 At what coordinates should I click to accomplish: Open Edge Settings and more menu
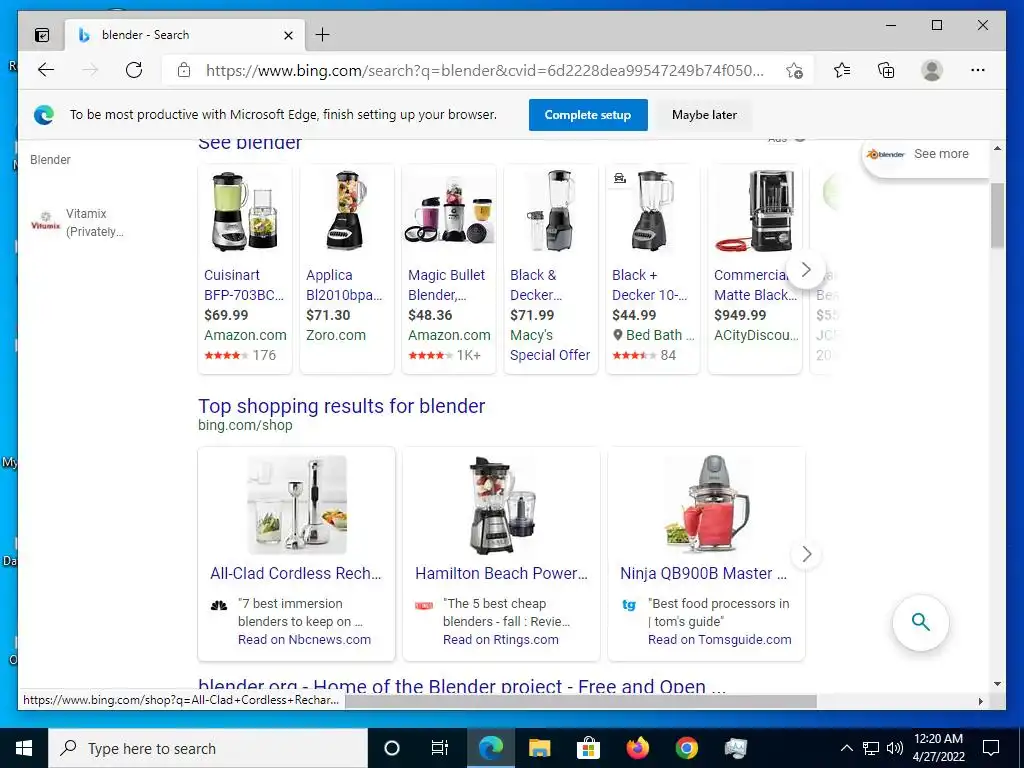[x=978, y=70]
